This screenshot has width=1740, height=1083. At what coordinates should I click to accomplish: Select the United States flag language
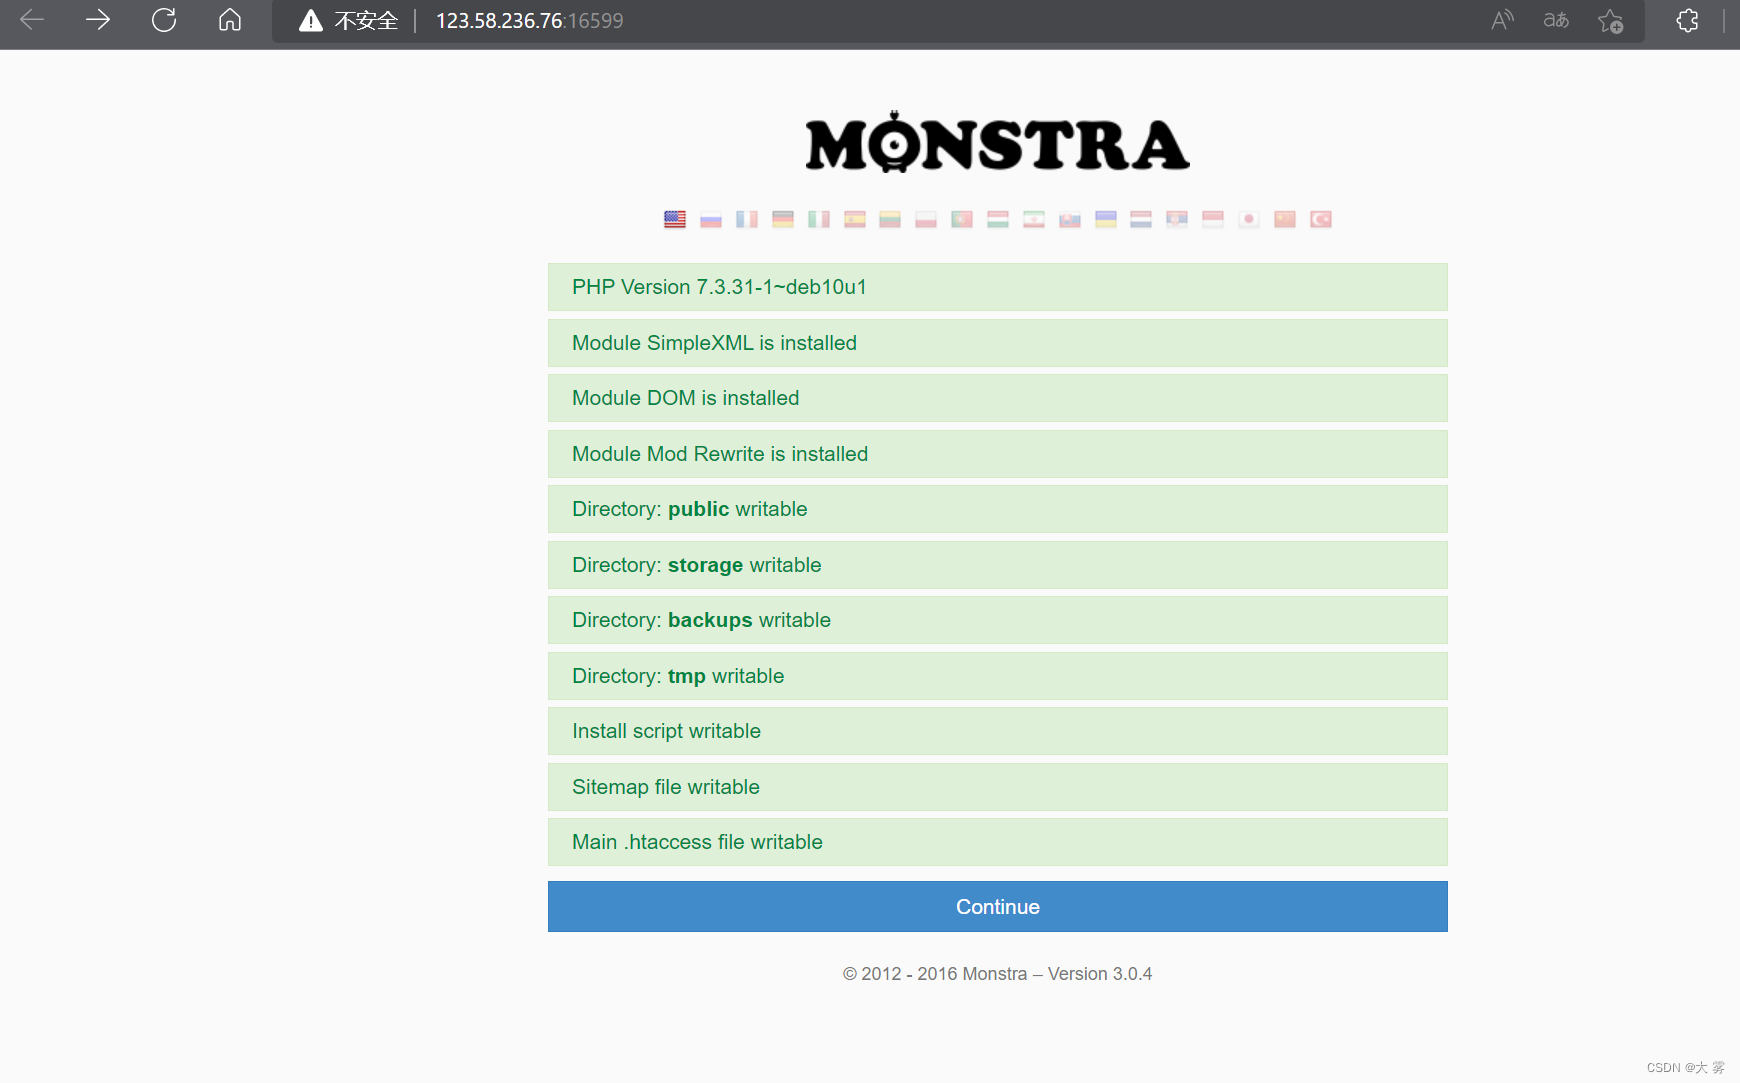point(675,219)
